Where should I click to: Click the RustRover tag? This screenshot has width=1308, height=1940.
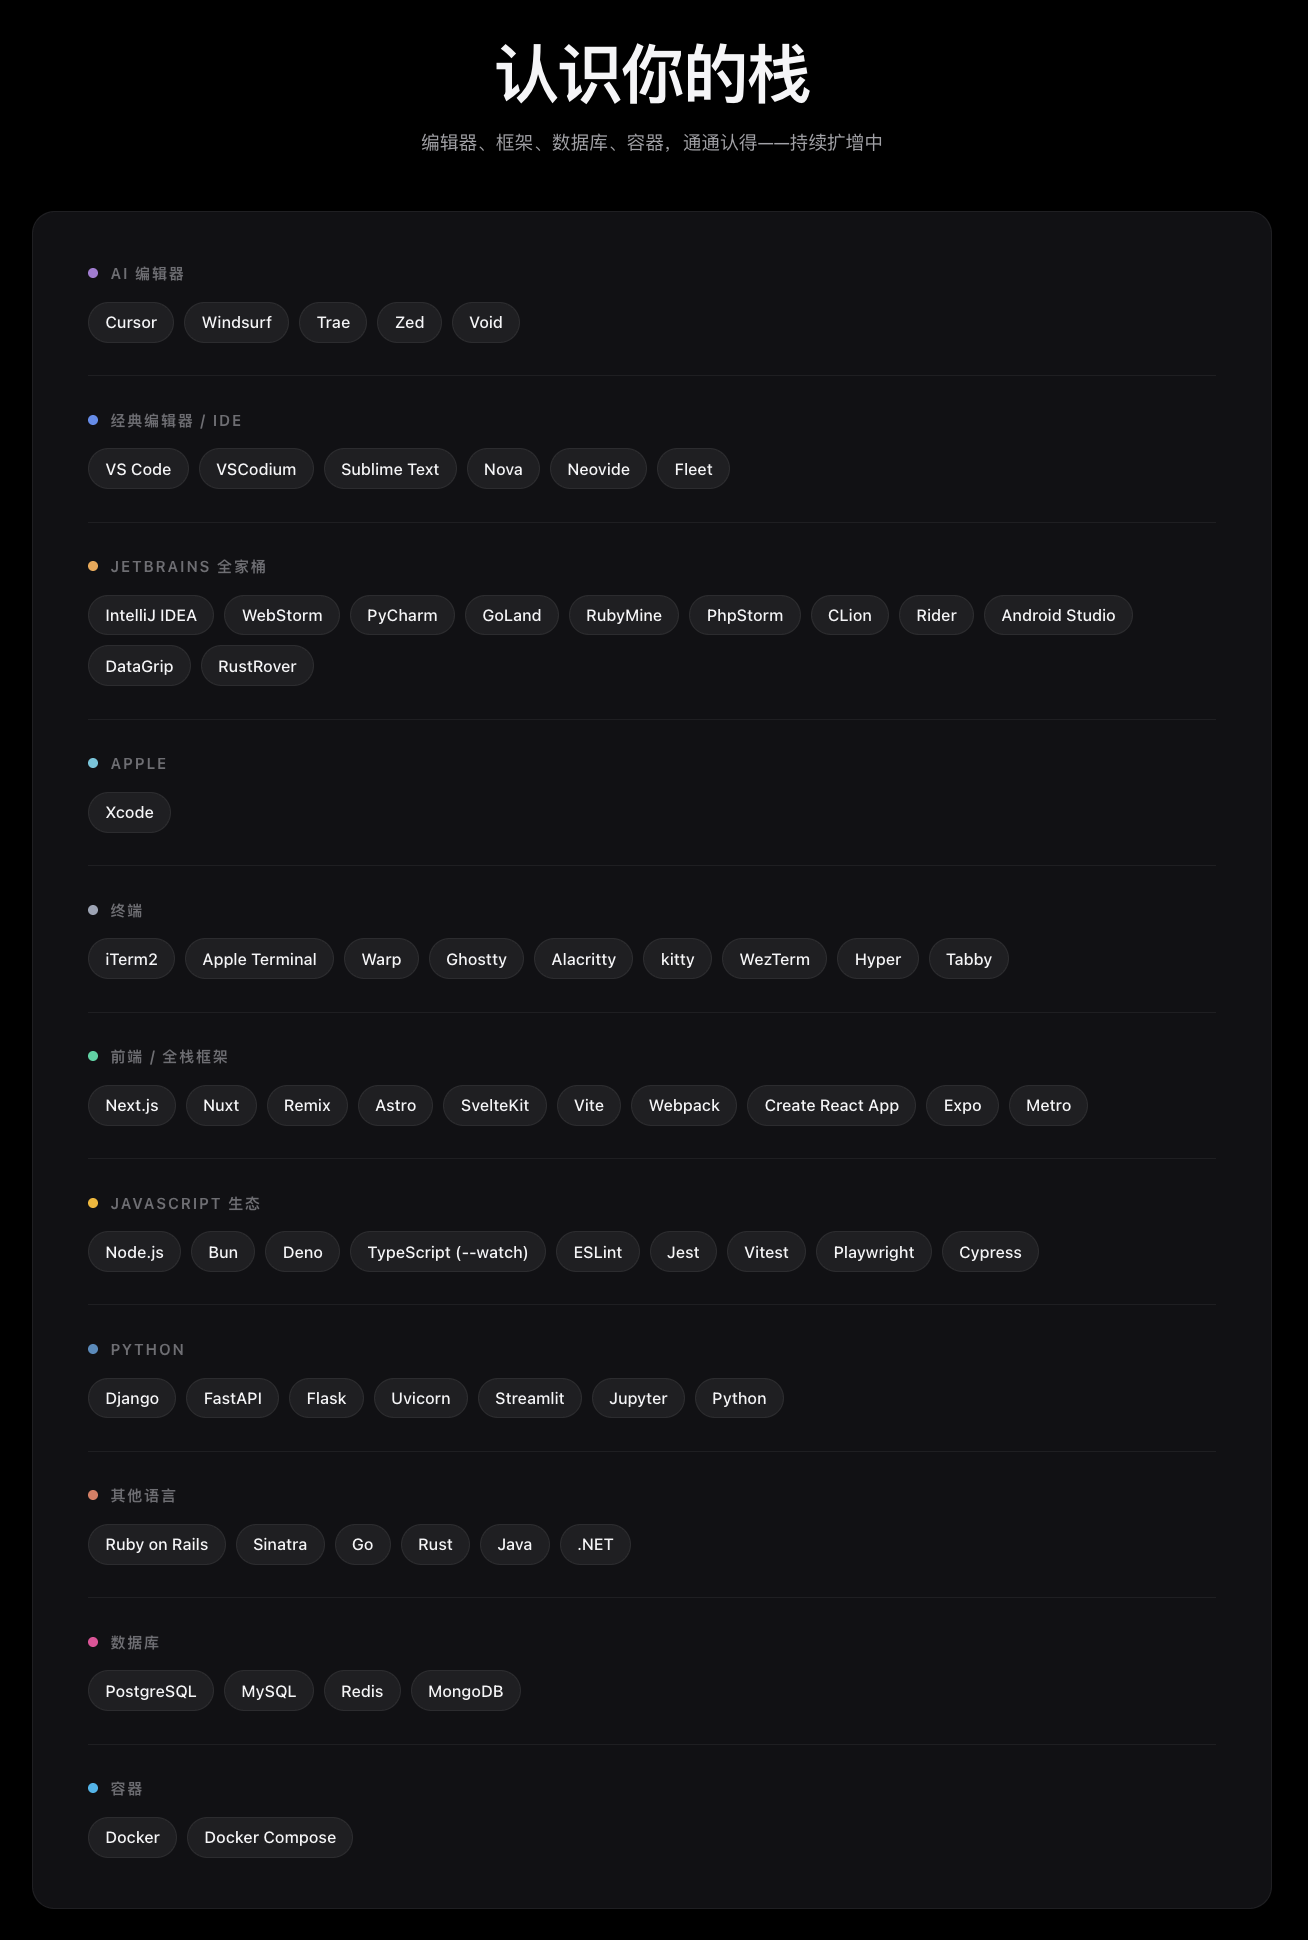pos(257,666)
